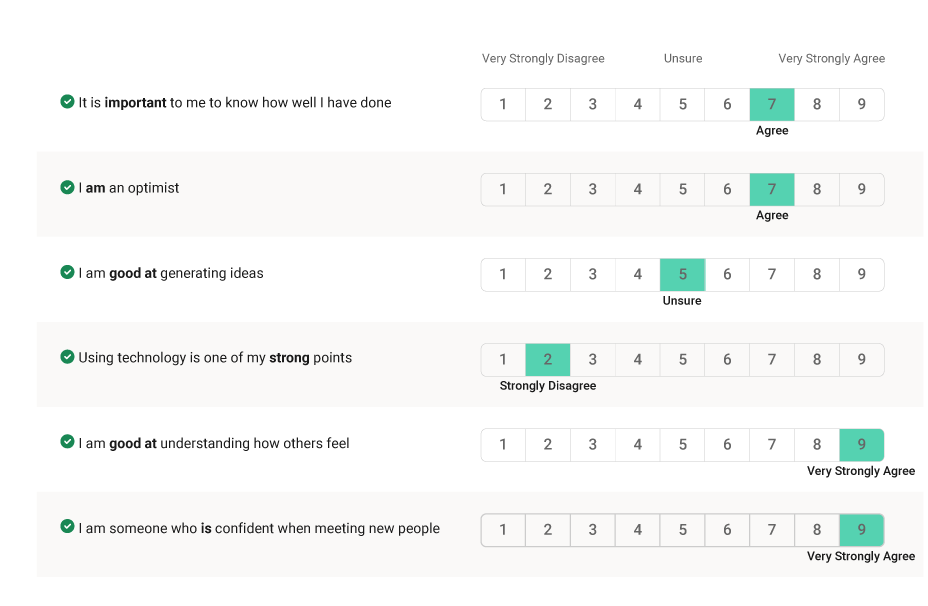Viewport: 928px width, 606px height.
Task: Choose 8 for 'Using technology' statement
Action: (x=817, y=360)
